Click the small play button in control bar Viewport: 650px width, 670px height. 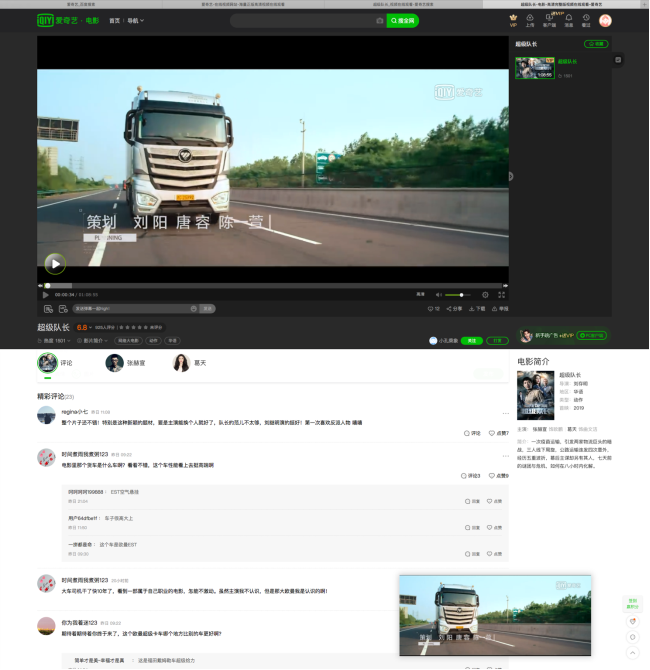pos(46,295)
